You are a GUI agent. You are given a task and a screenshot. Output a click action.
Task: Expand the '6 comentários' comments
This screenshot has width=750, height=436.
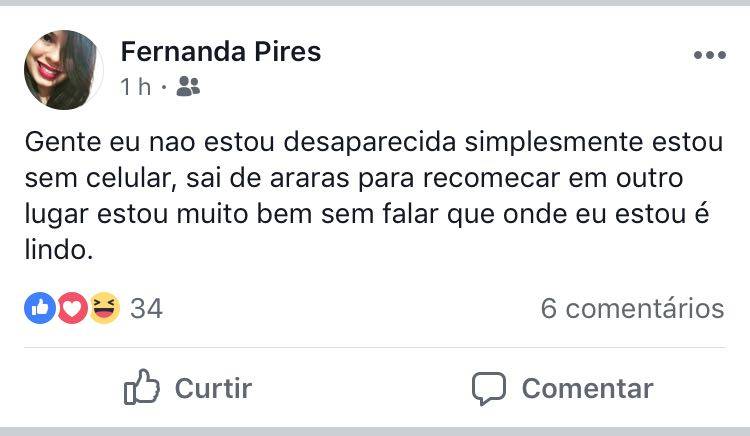click(632, 309)
